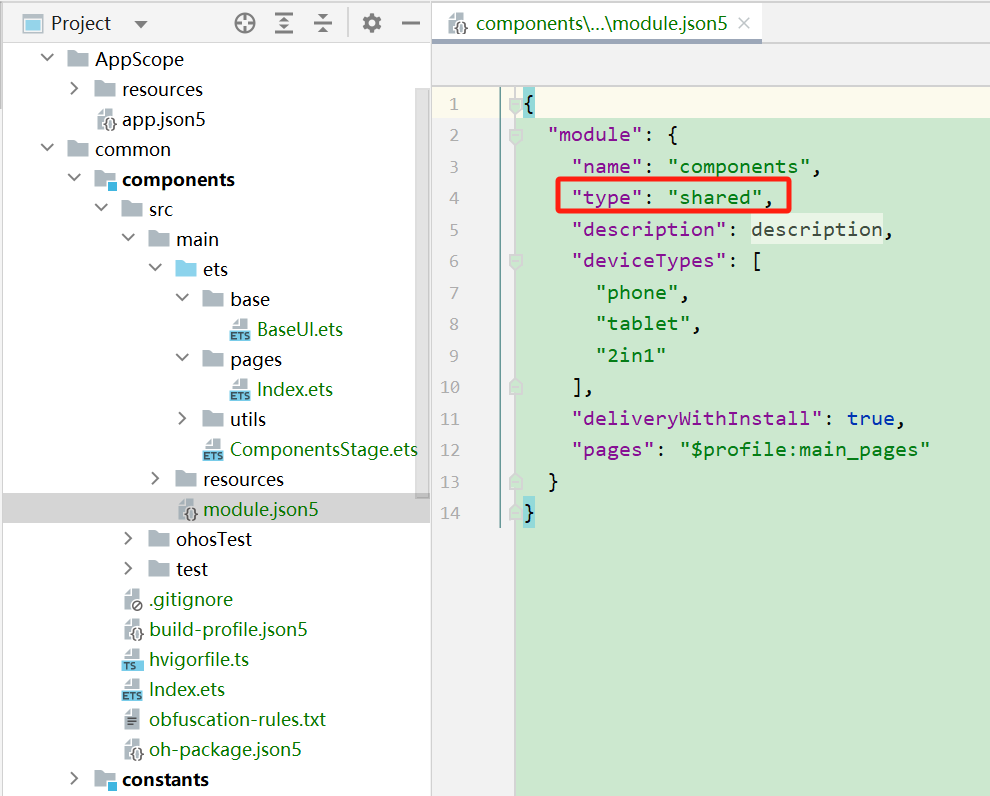Image resolution: width=990 pixels, height=796 pixels.
Task: Click build-profile.json5 file icon
Action: [133, 629]
